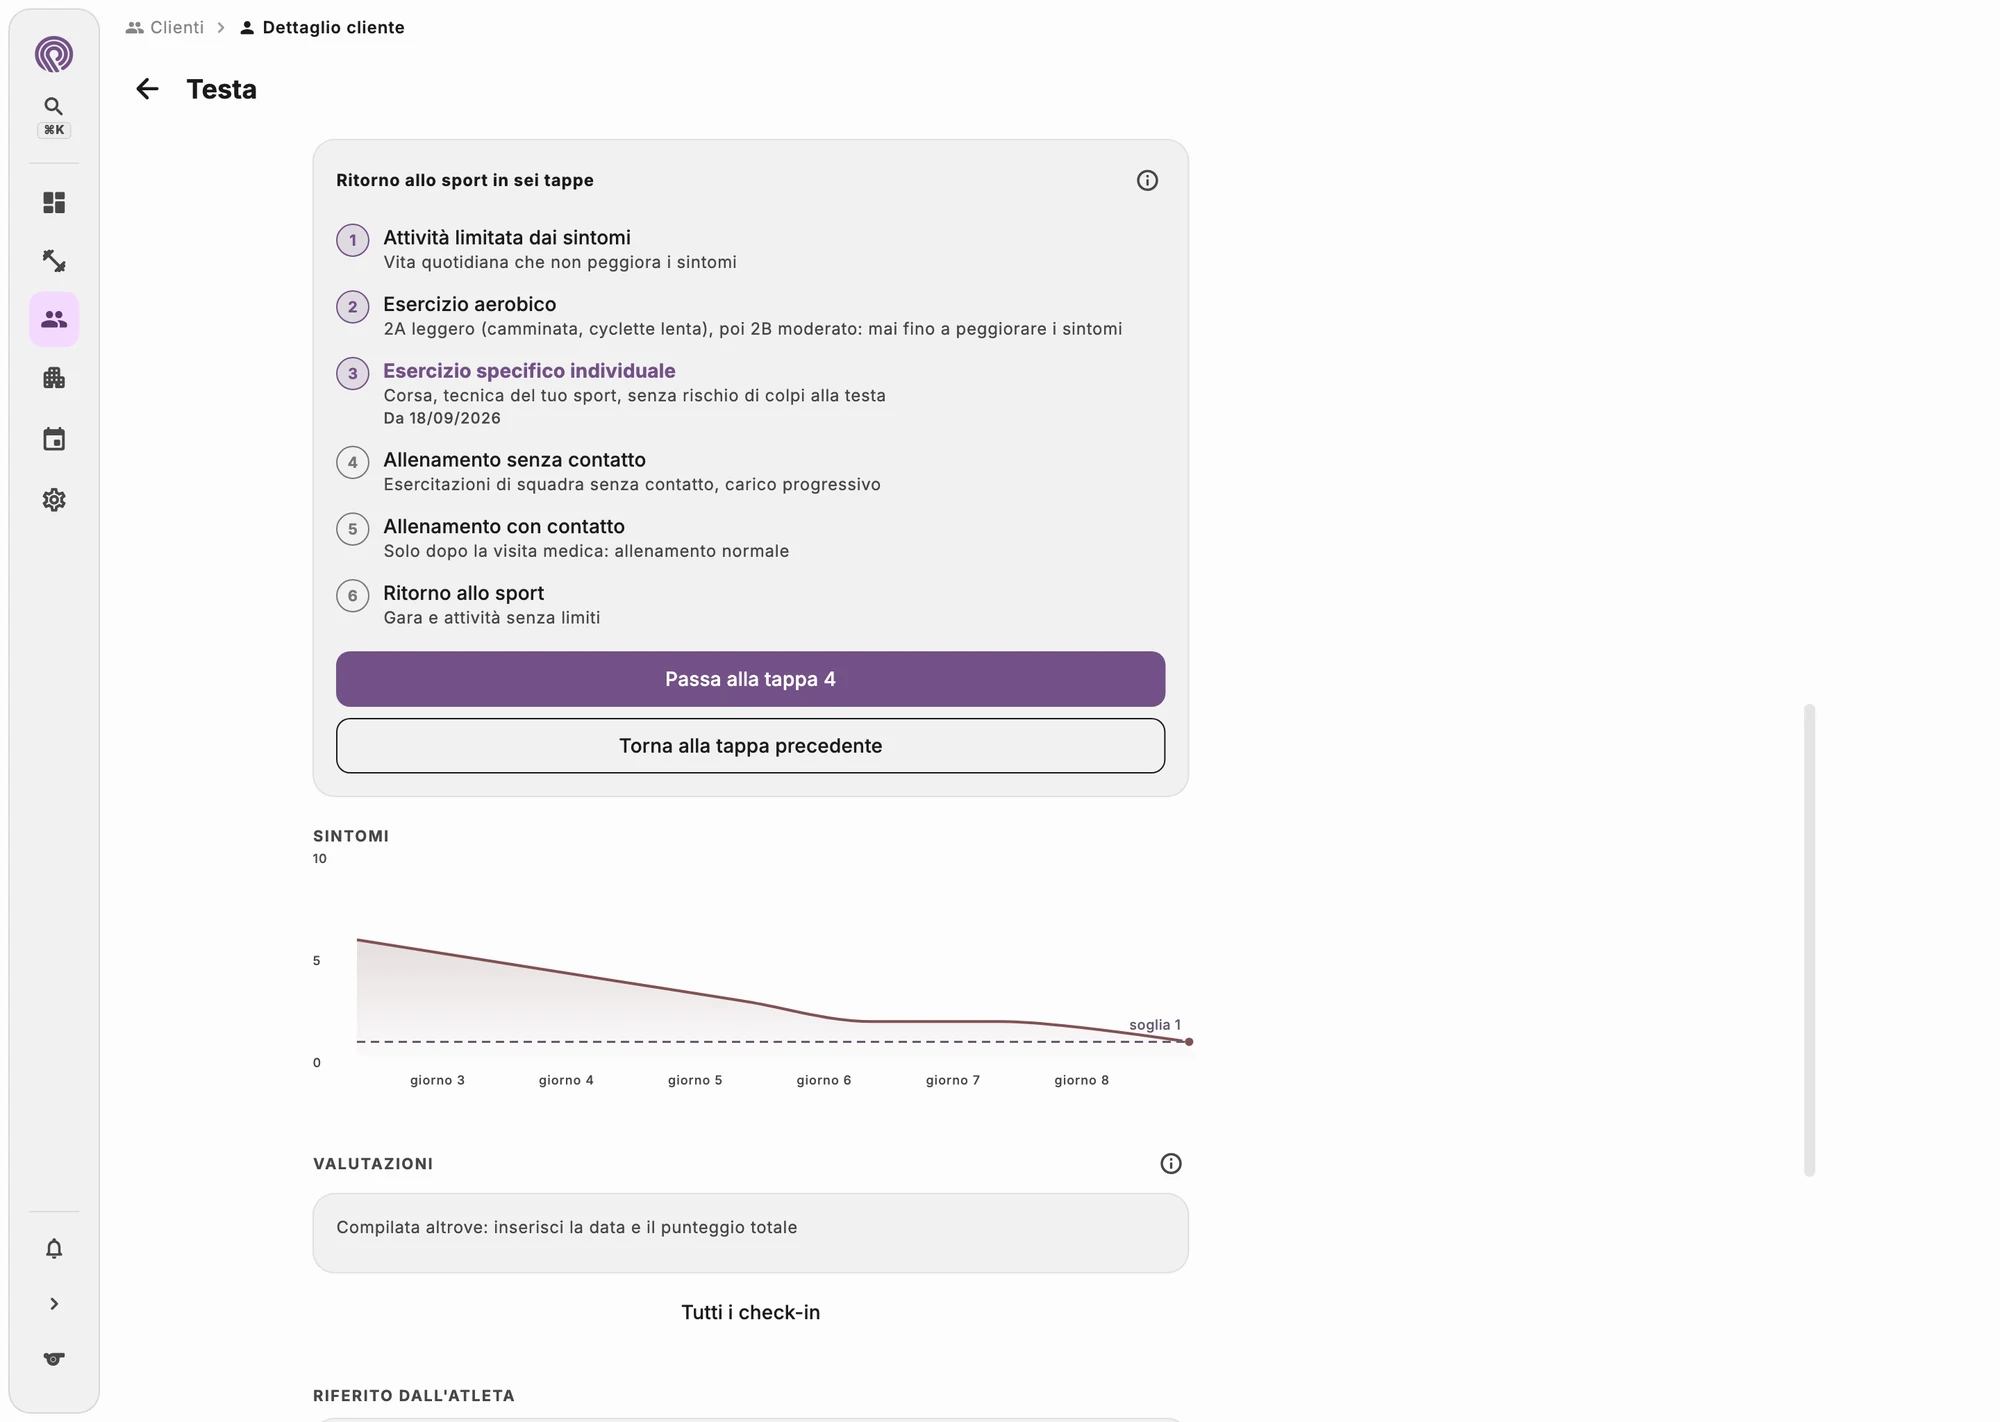Select the clients people icon in the sidebar
Screen dimensions: 2000x1422
(54, 319)
